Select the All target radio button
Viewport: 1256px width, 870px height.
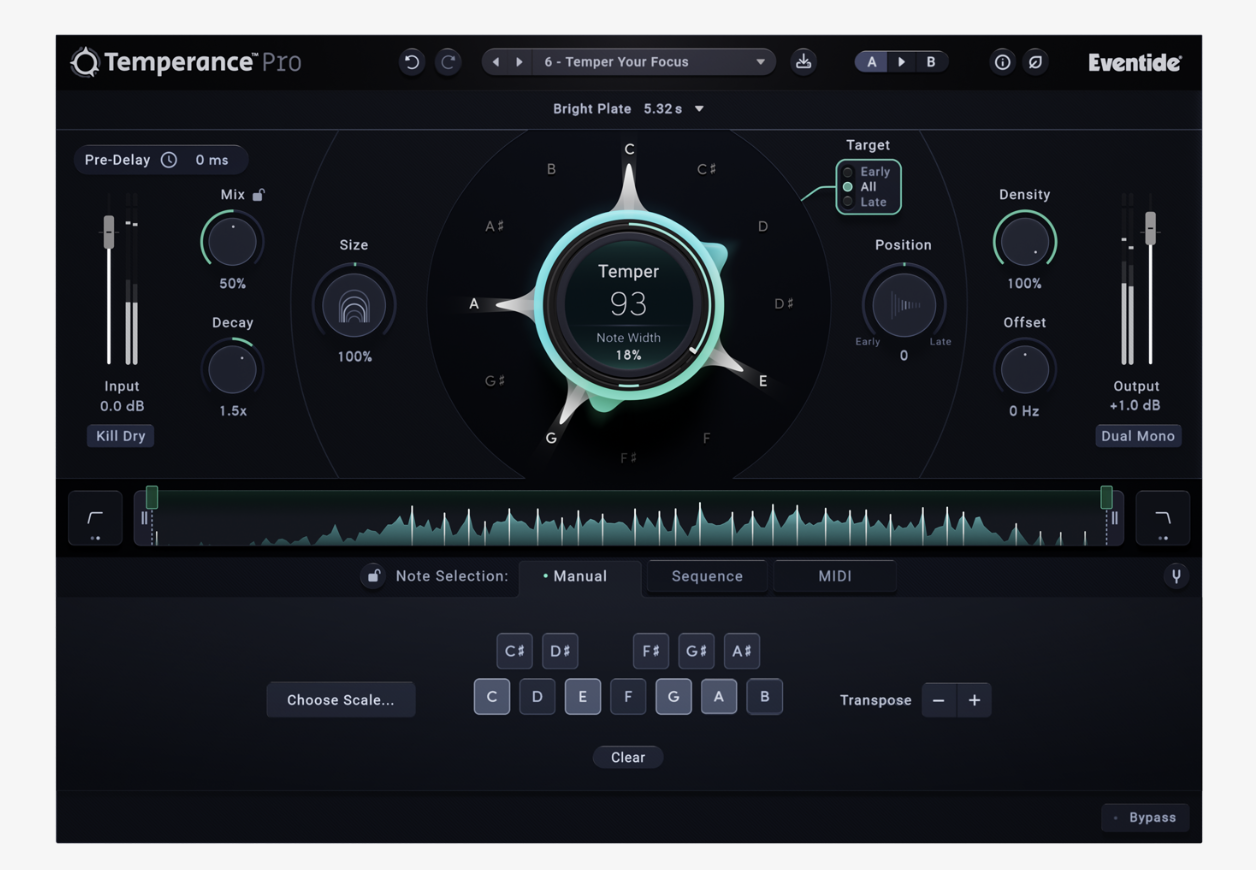click(x=848, y=187)
